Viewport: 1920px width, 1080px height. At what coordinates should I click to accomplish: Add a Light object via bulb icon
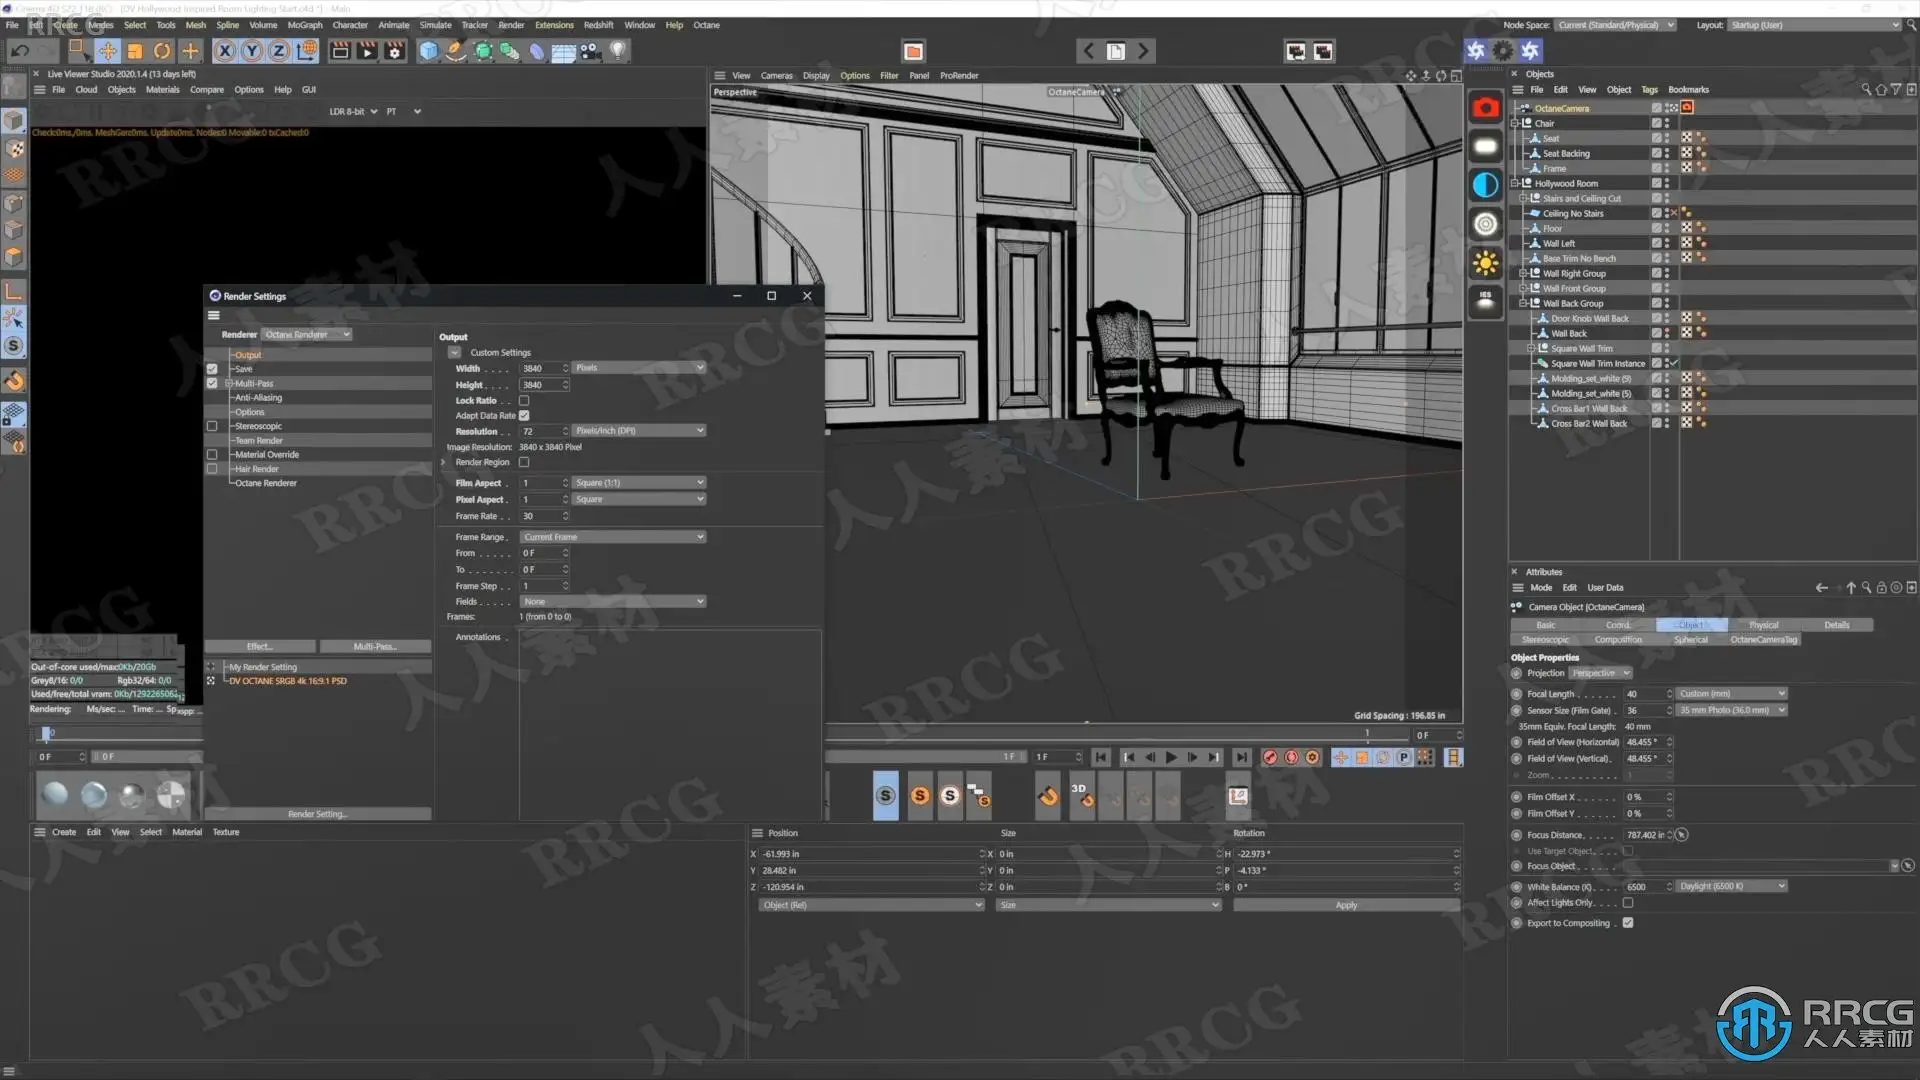[618, 51]
